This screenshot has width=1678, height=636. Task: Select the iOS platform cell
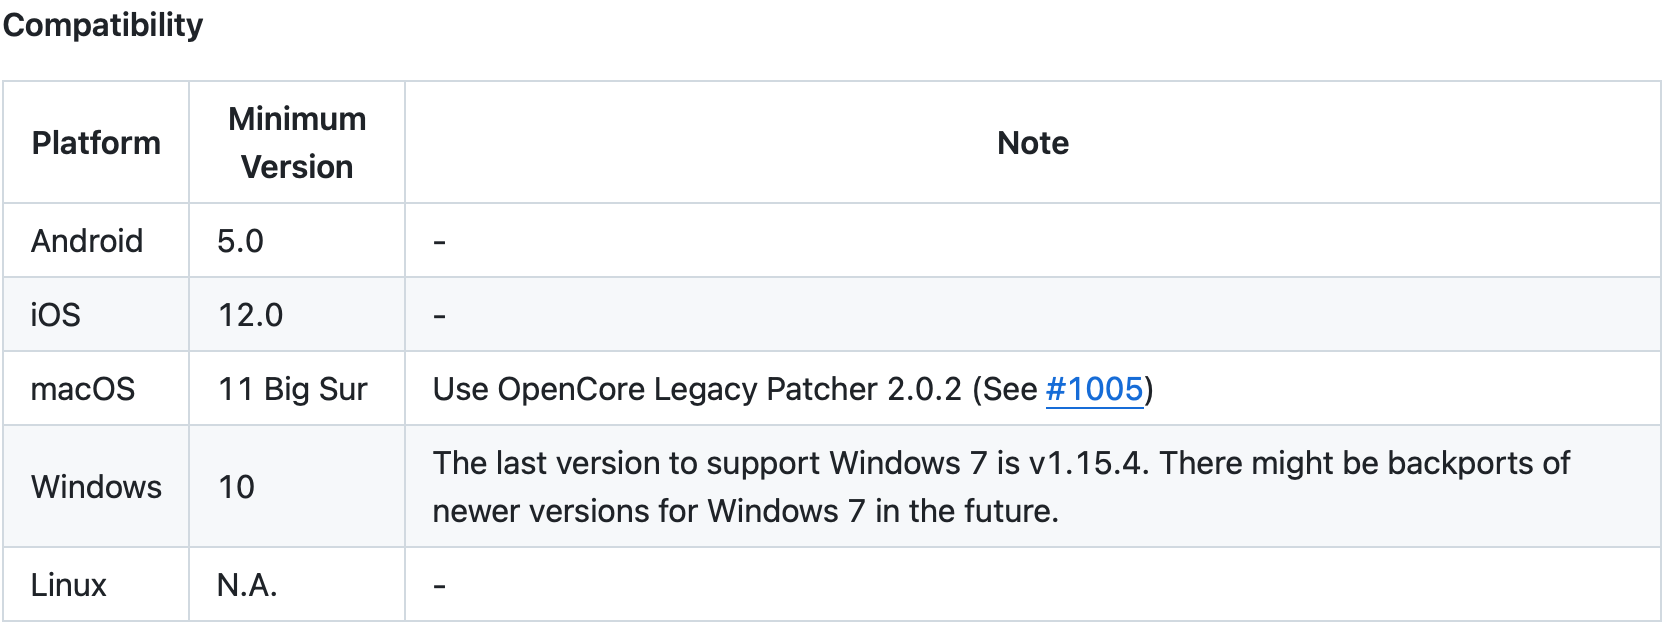tap(55, 315)
